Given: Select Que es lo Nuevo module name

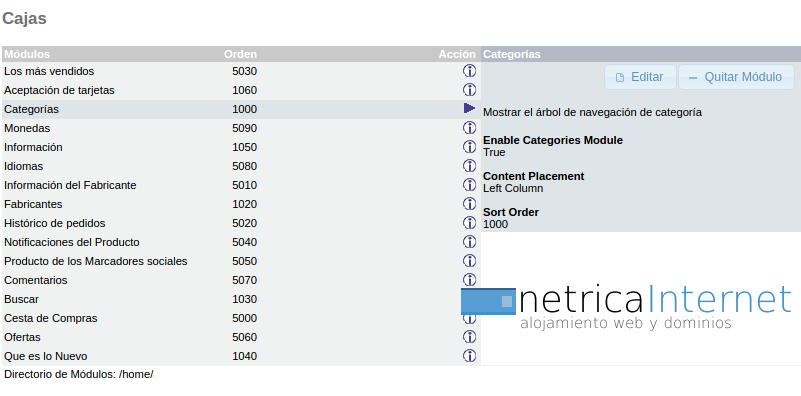Looking at the screenshot, I should pos(46,356).
